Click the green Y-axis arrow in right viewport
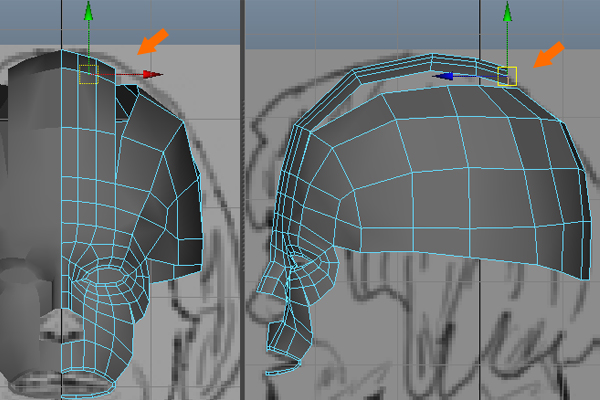This screenshot has width=600, height=400. 507,11
